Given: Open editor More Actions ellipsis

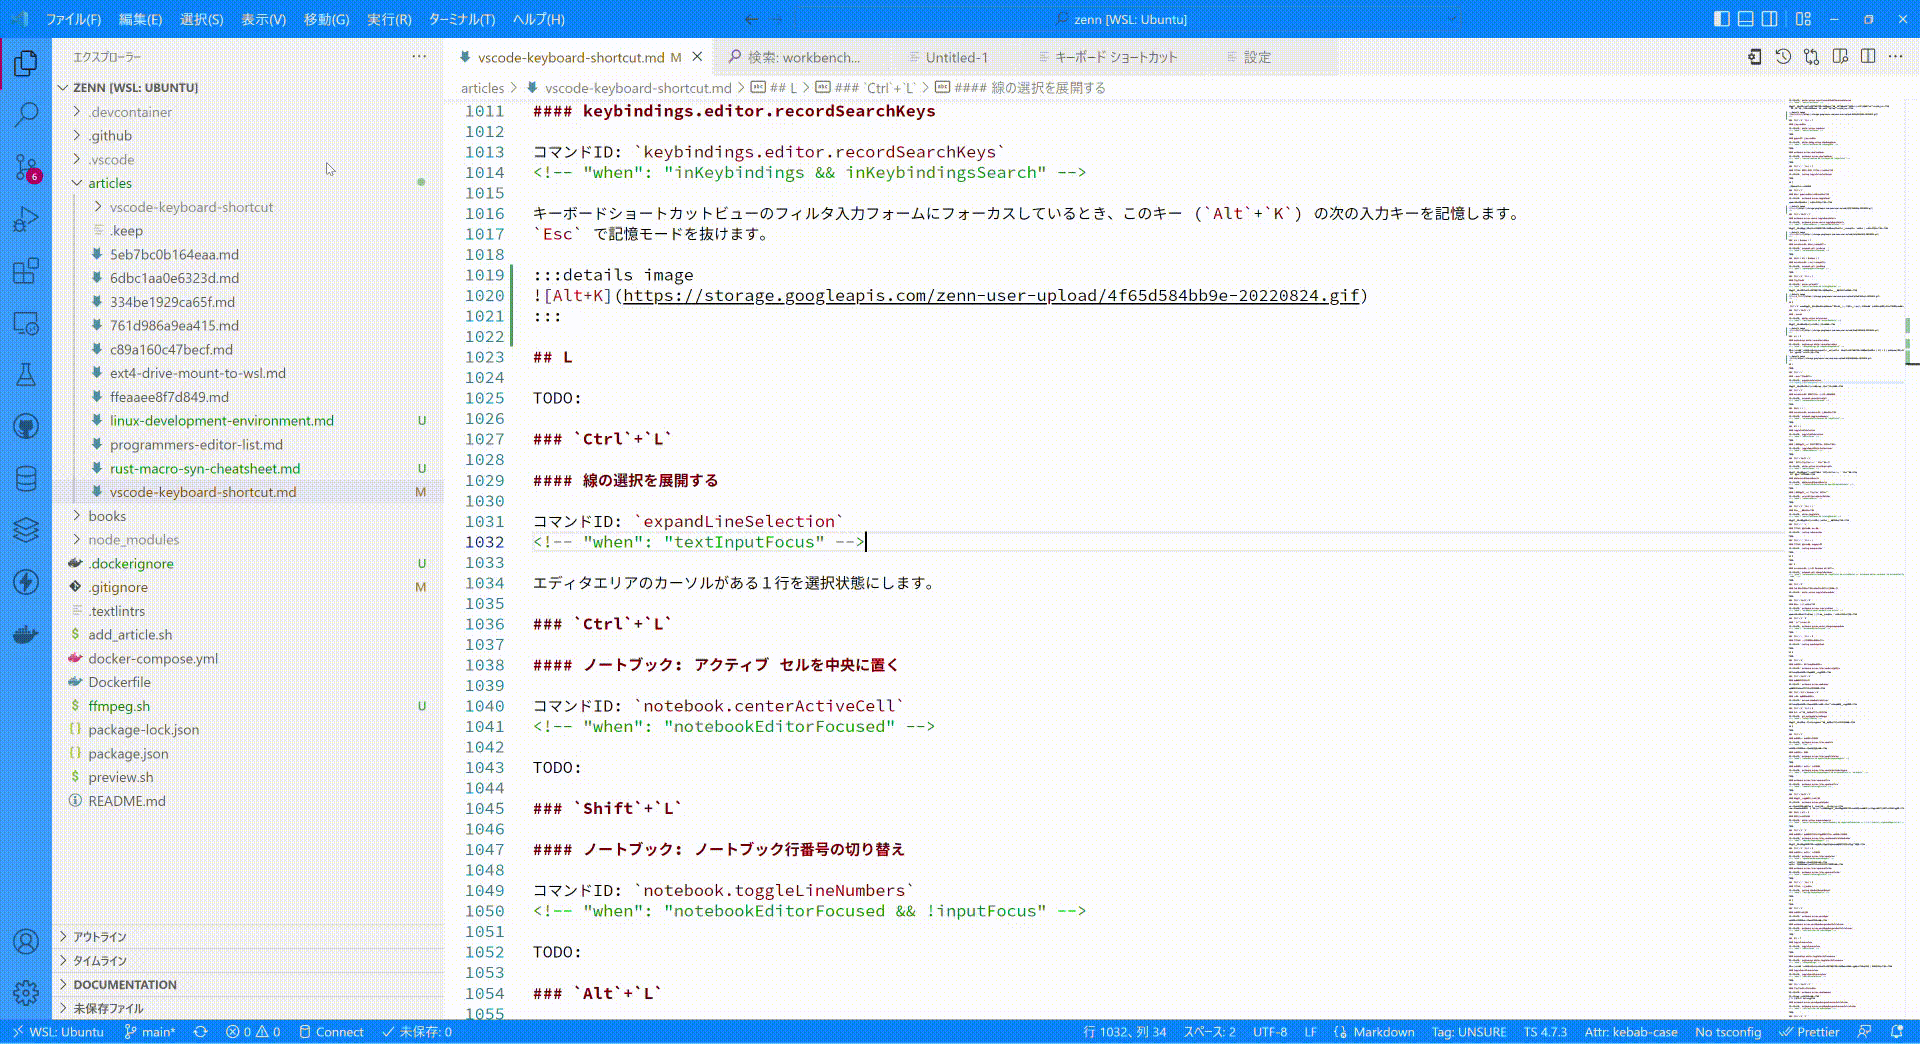Looking at the screenshot, I should tap(1895, 57).
